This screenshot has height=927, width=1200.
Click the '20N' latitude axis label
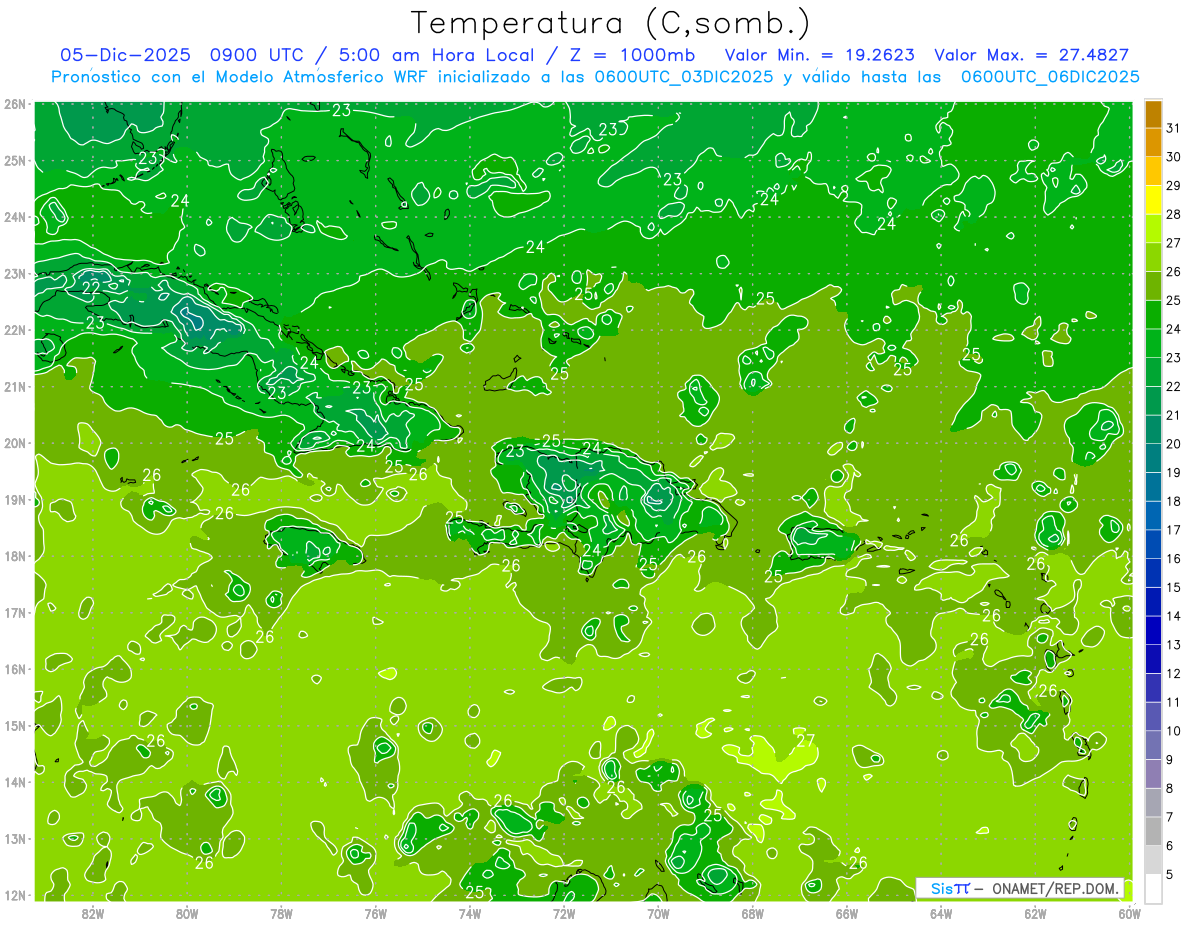pyautogui.click(x=14, y=443)
